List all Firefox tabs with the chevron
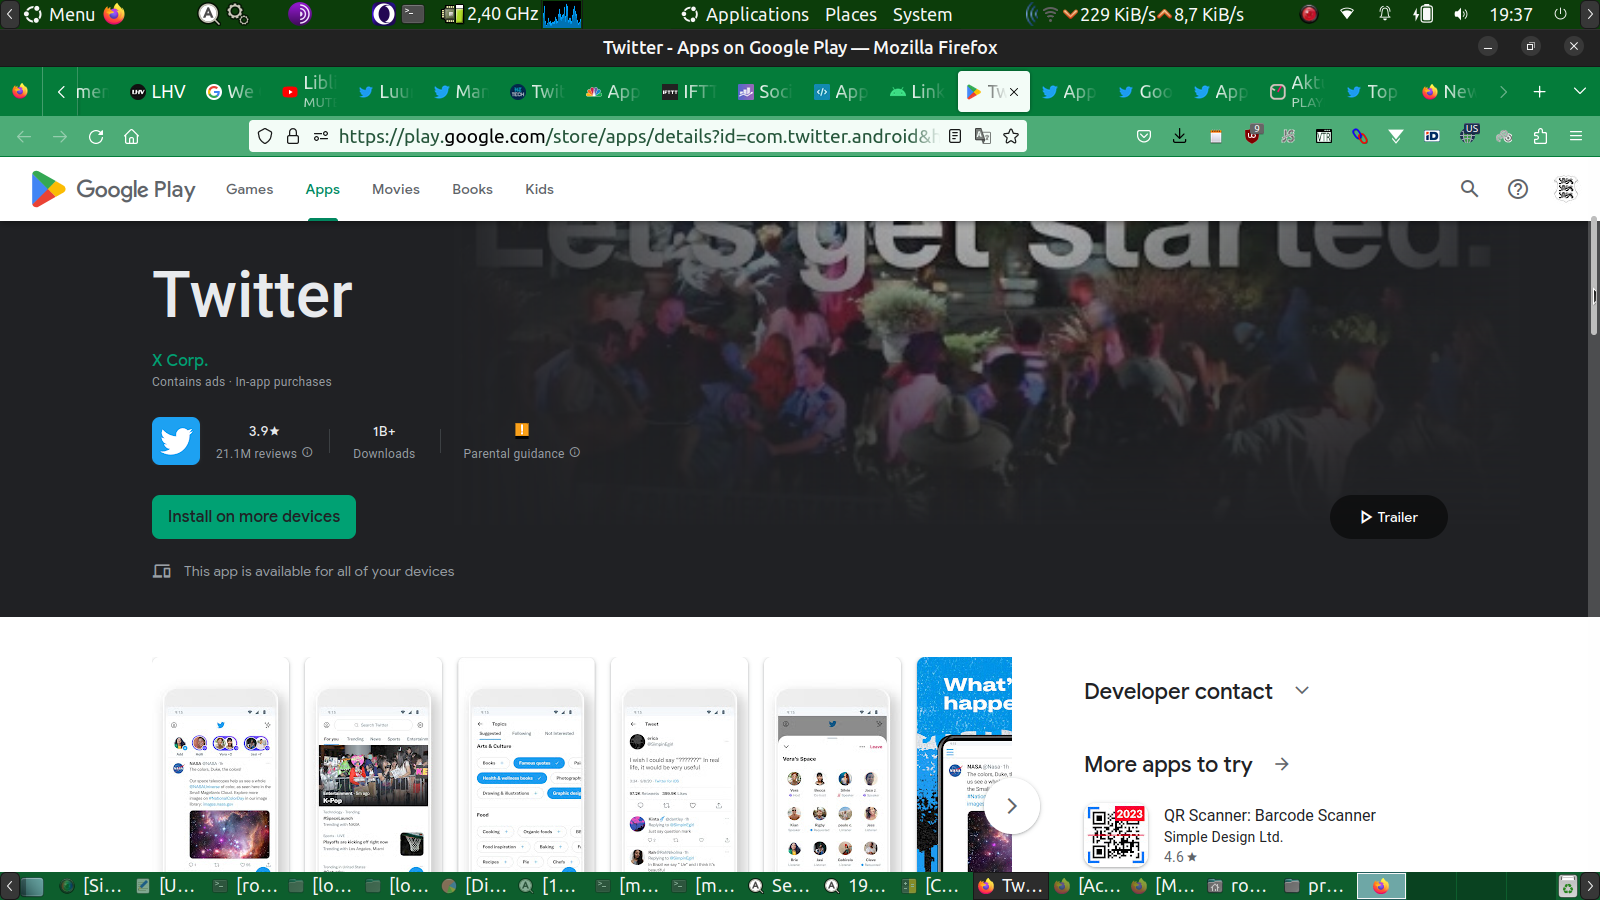 [1580, 92]
